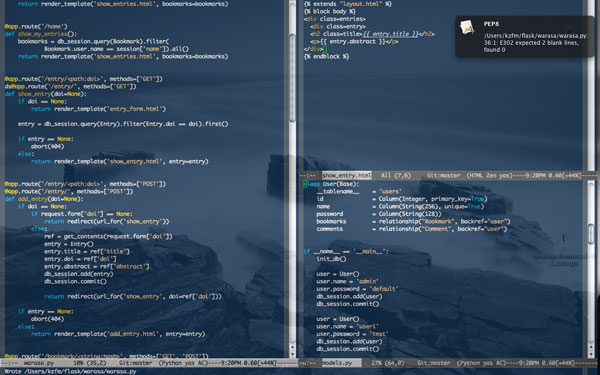Click the 'ref = get_contents(request.form['doi'])' line
Image resolution: width=600 pixels, height=375 pixels.
point(108,236)
